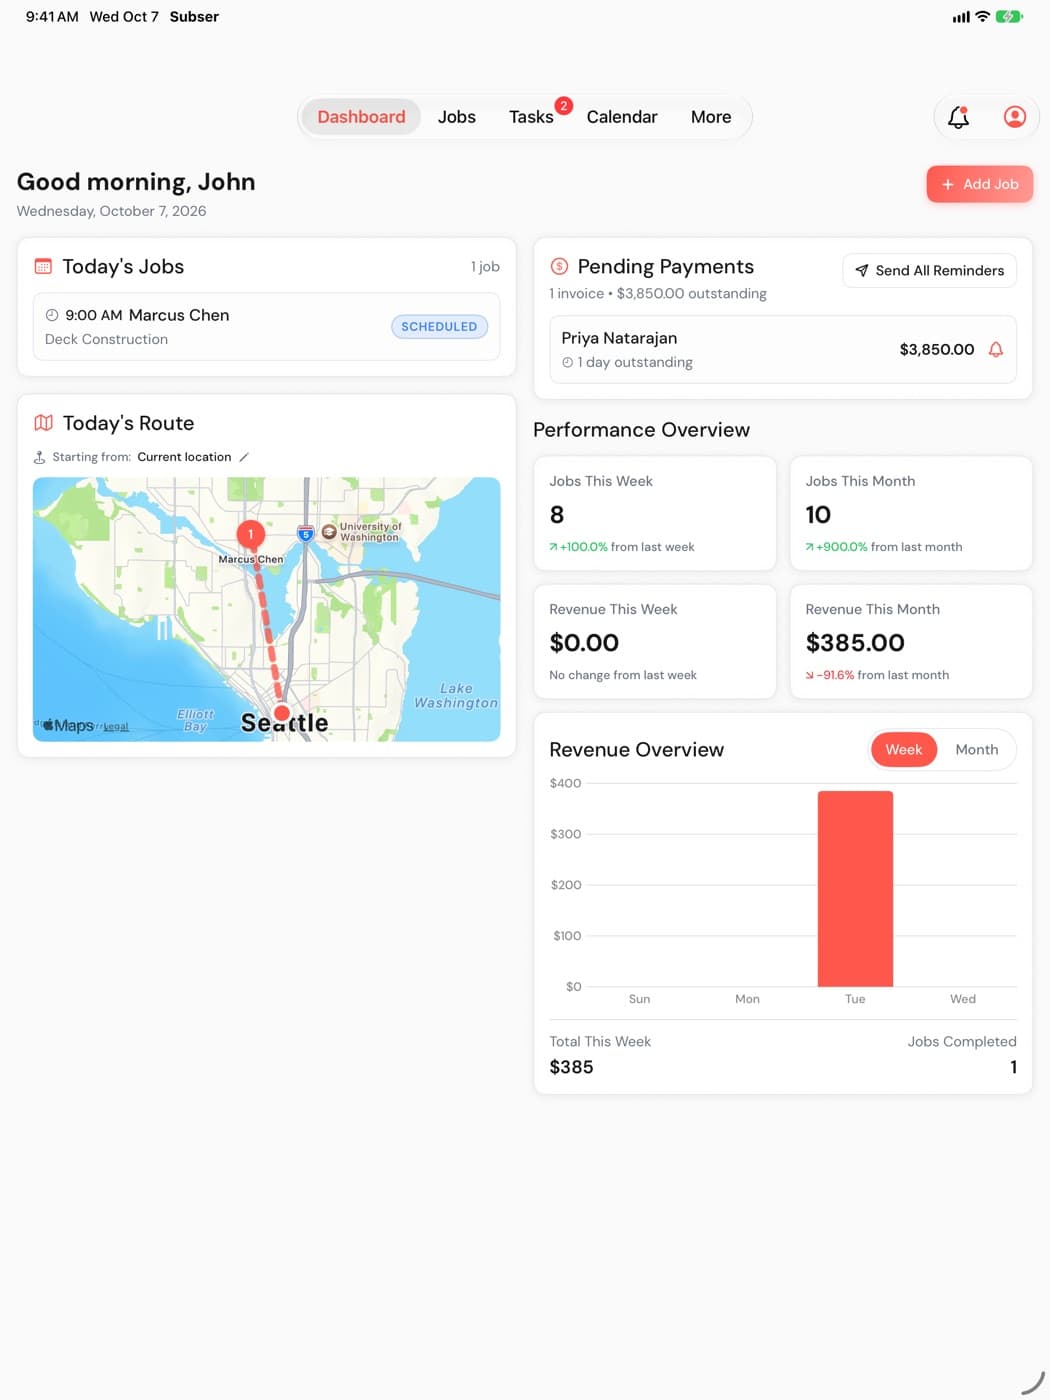The image size is (1050, 1400).
Task: Tap the Interstate 5 shield on the map
Action: 306,534
